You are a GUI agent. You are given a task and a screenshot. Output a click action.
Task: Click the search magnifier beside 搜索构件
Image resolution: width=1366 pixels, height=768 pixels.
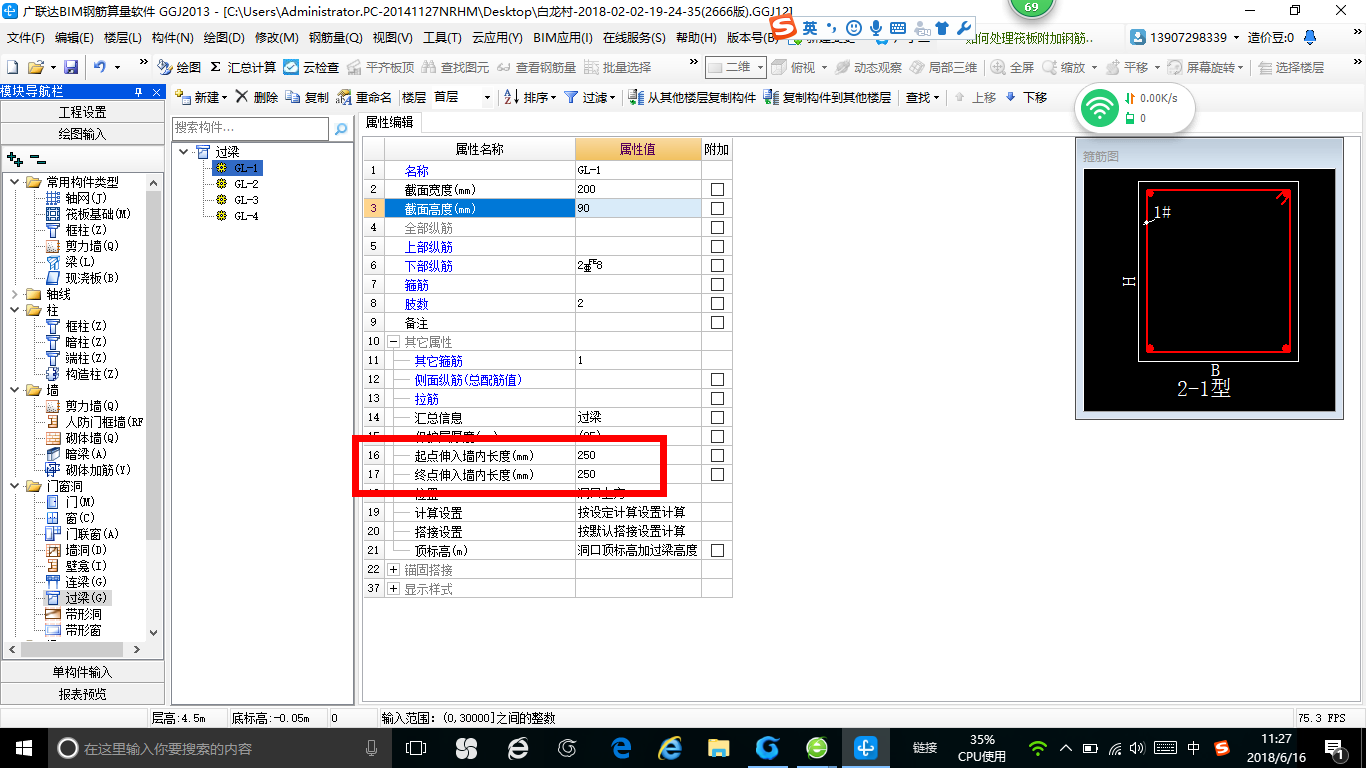341,128
